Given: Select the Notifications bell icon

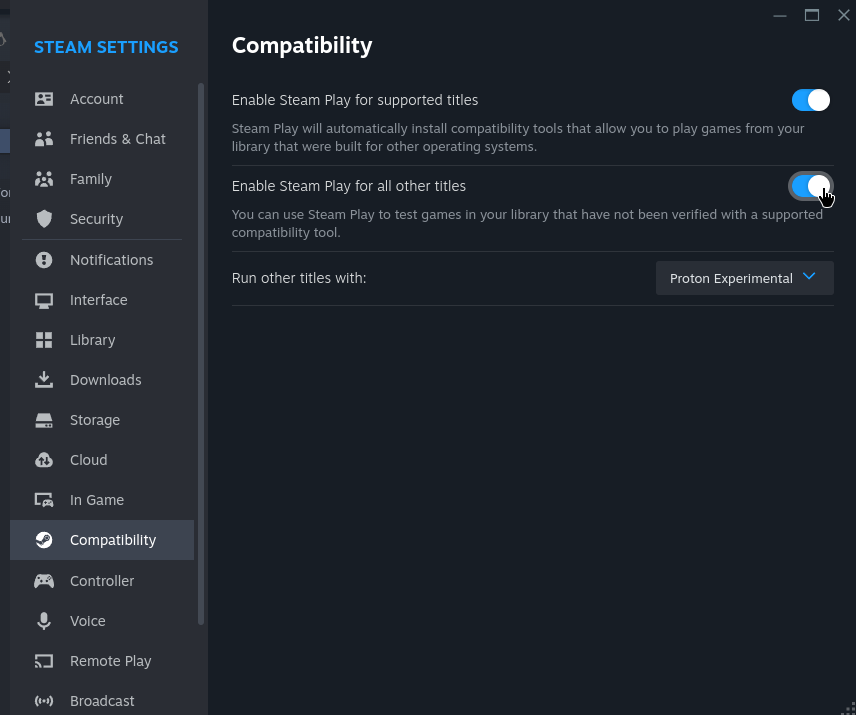Looking at the screenshot, I should 44,259.
